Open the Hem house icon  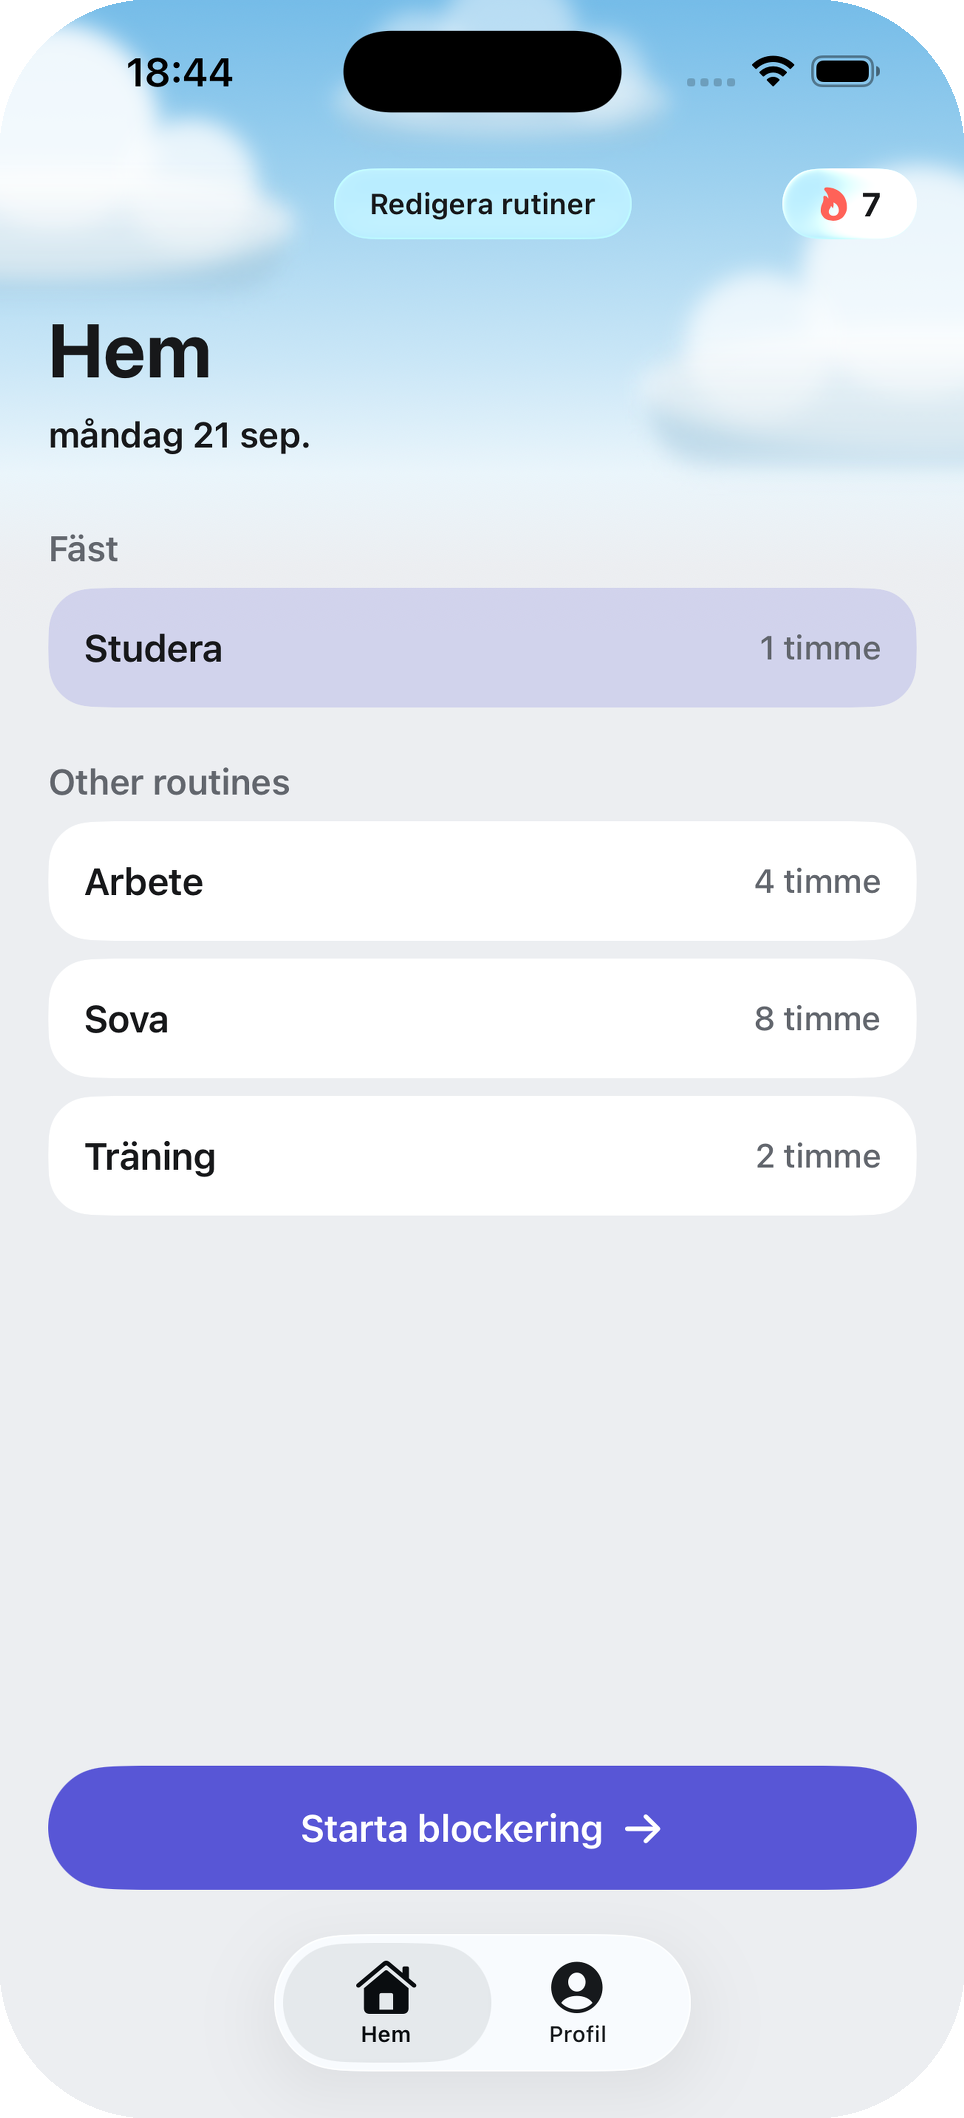386,1988
